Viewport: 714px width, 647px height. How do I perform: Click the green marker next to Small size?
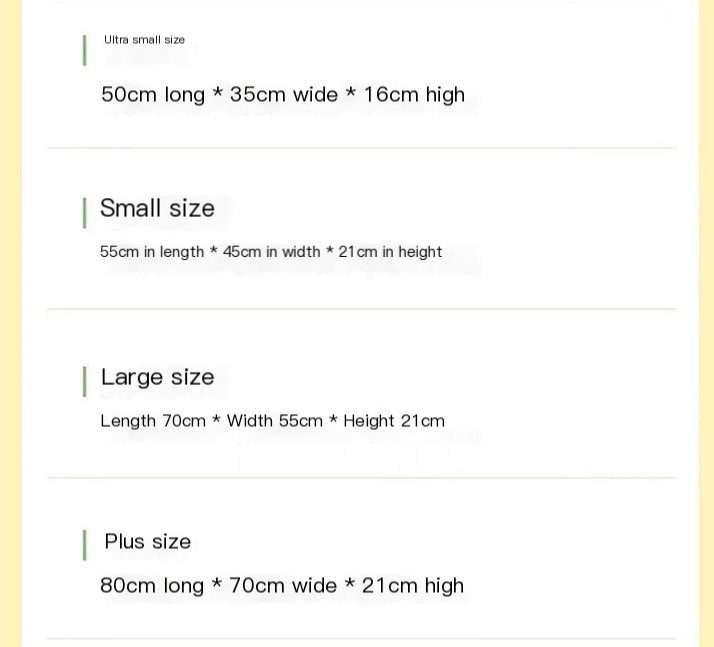pyautogui.click(x=84, y=212)
